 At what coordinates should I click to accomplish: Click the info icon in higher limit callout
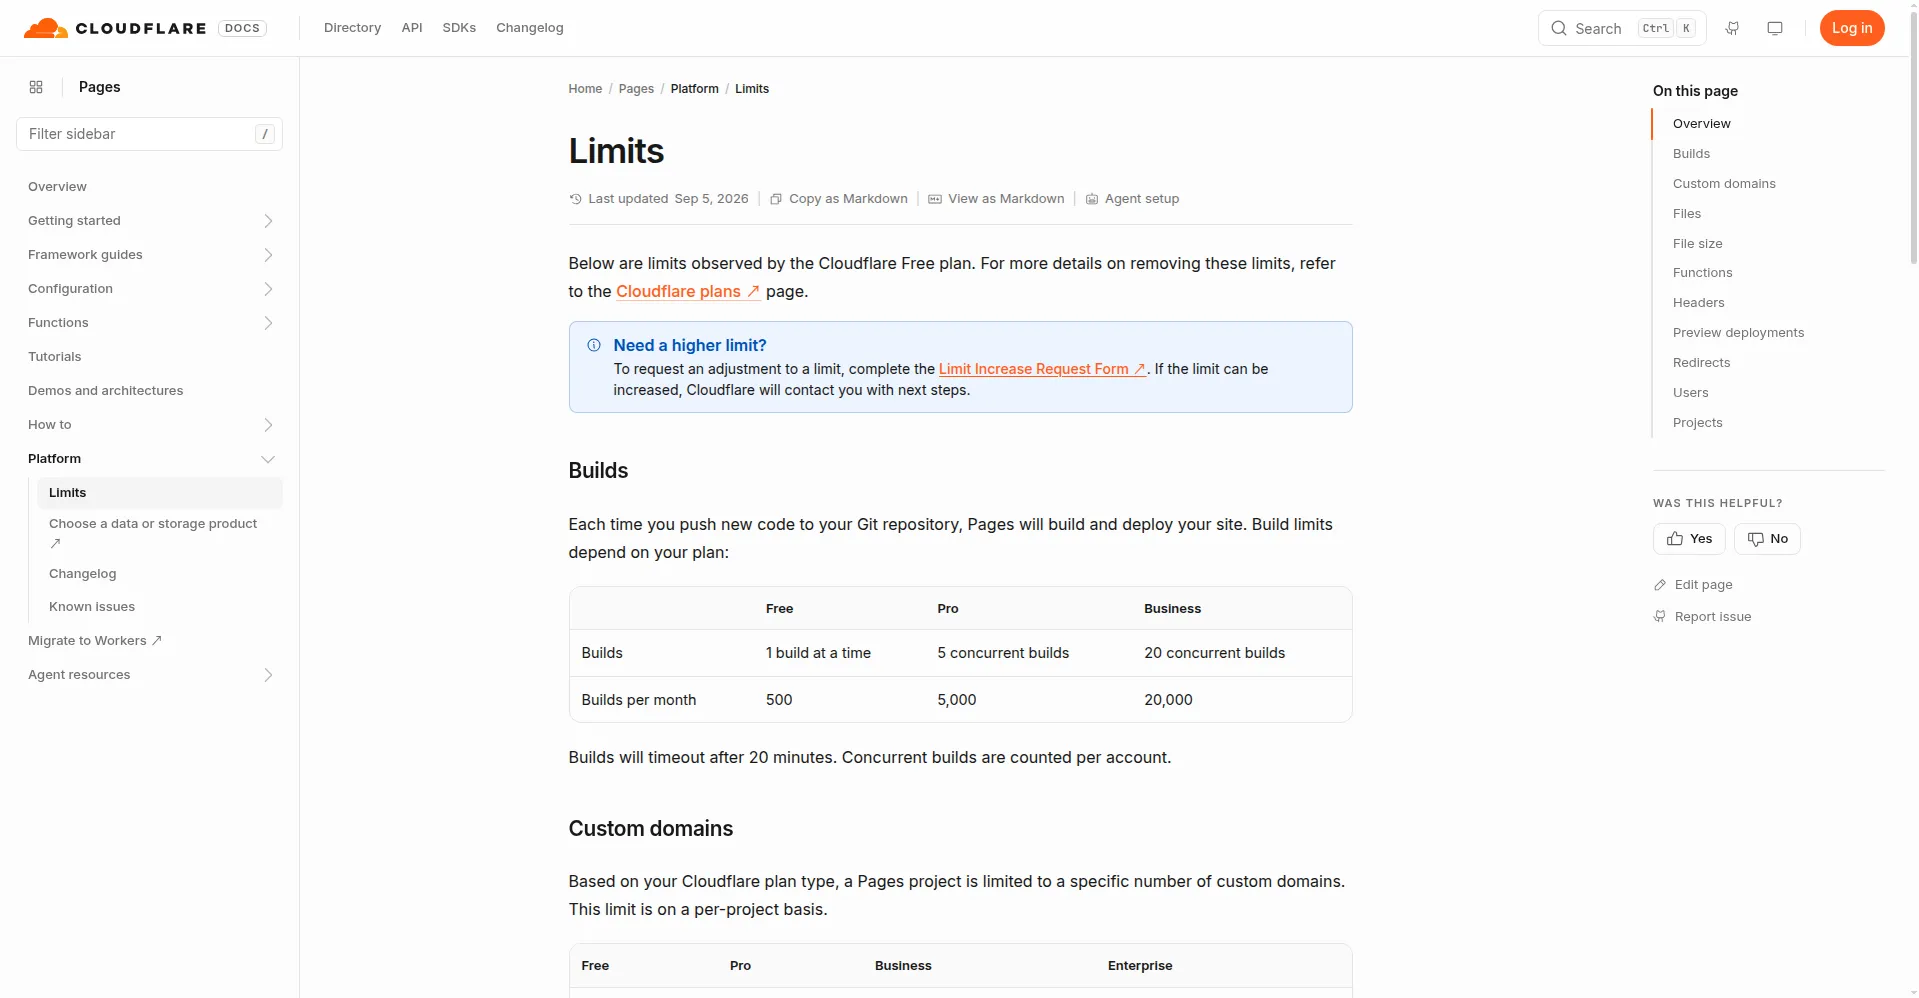(594, 345)
